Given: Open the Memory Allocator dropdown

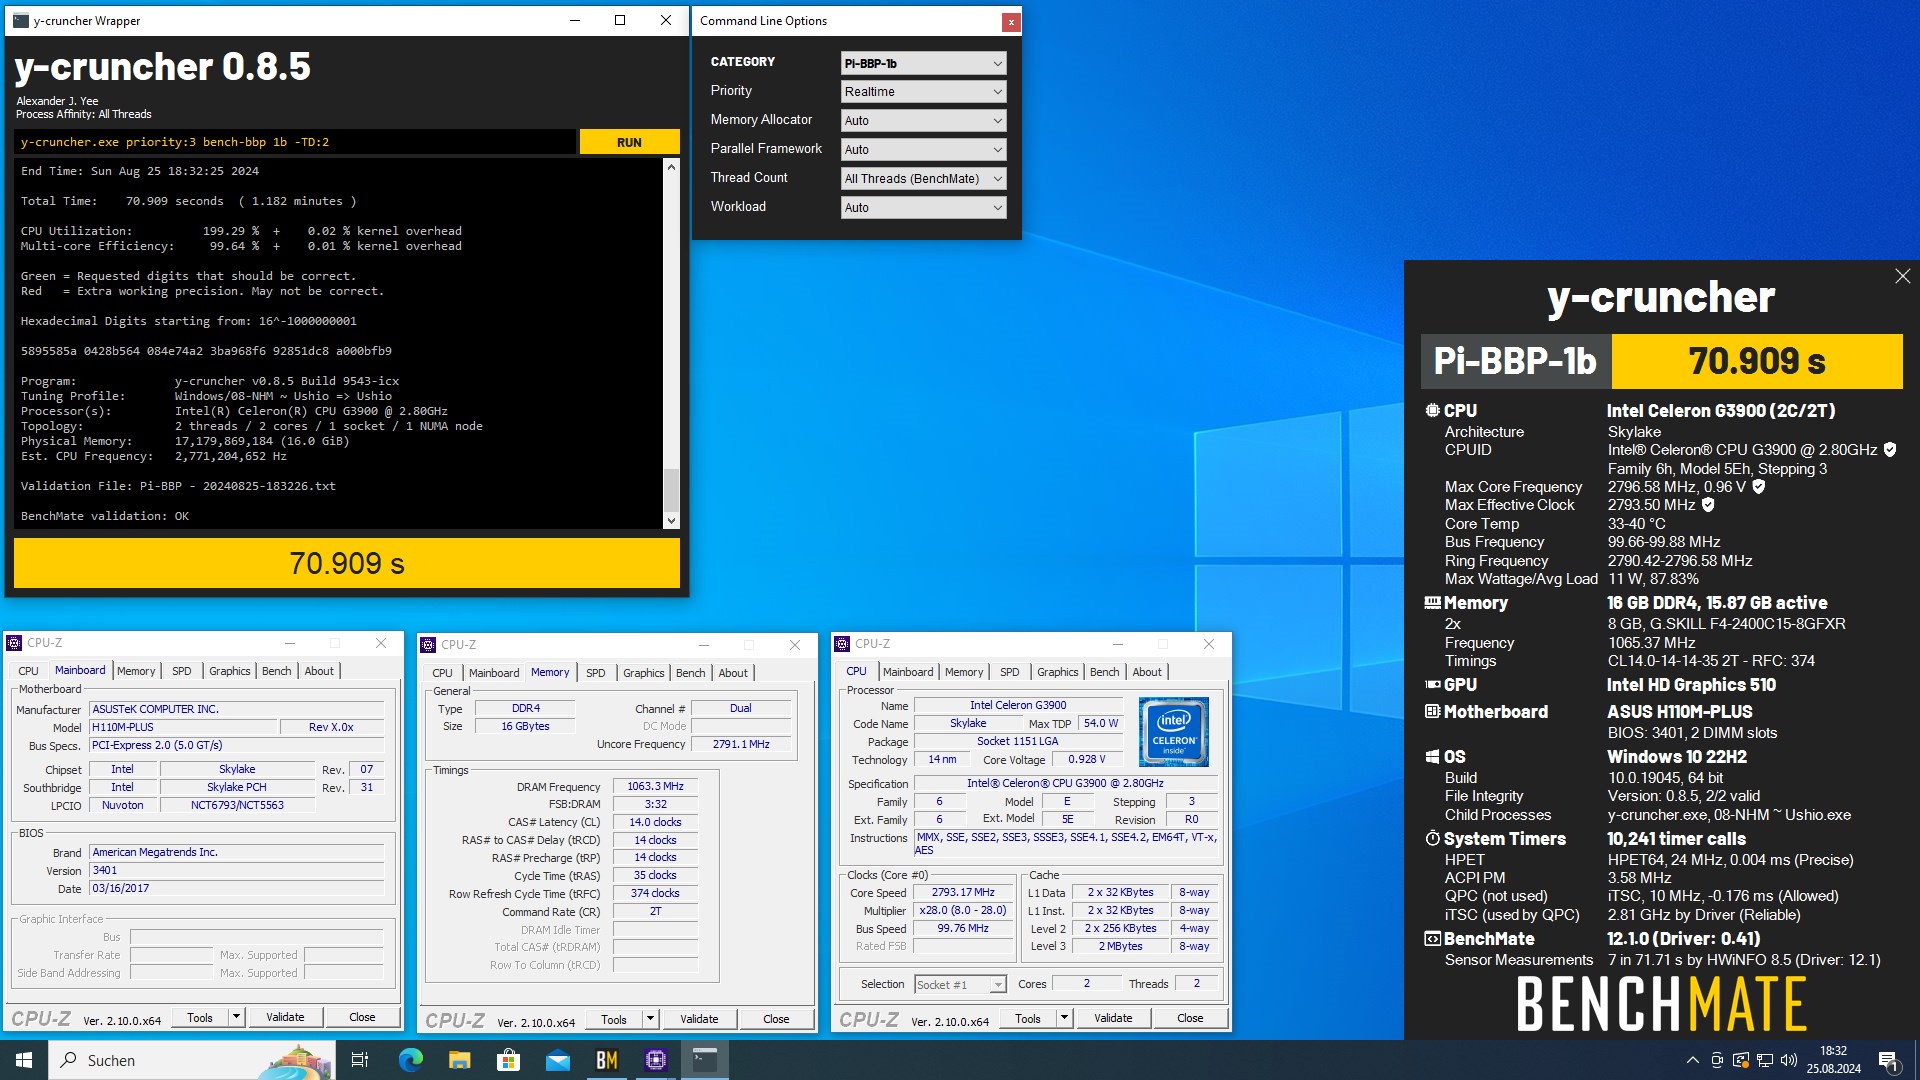Looking at the screenshot, I should (x=923, y=120).
